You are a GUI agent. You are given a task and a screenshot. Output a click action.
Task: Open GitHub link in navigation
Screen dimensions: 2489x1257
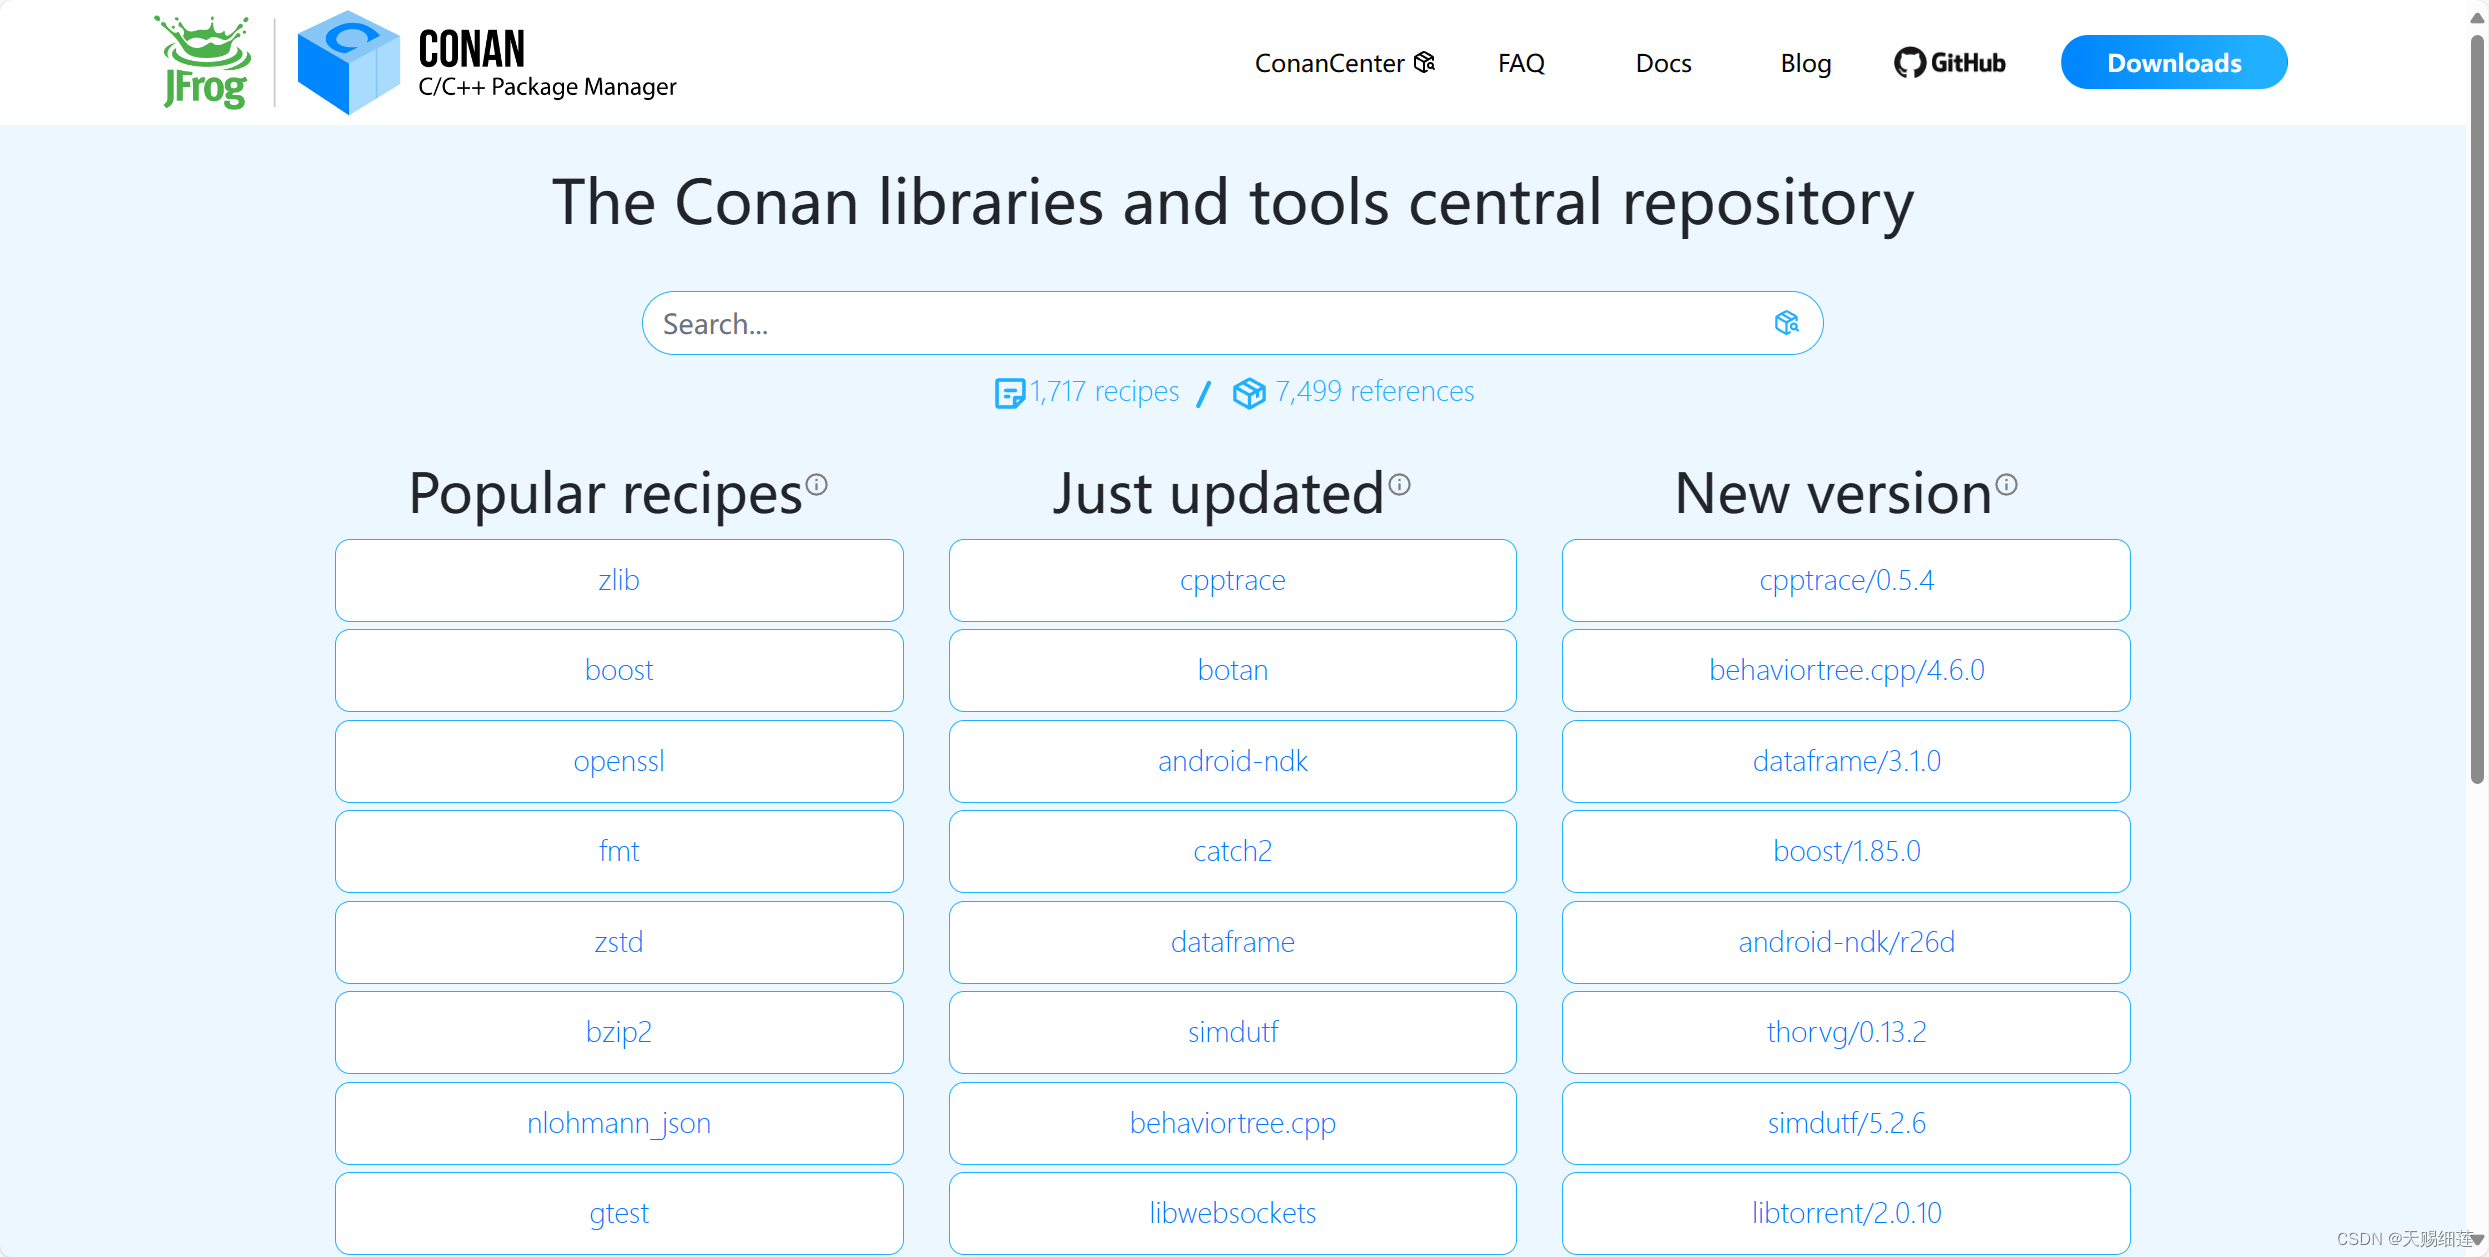tap(1950, 63)
